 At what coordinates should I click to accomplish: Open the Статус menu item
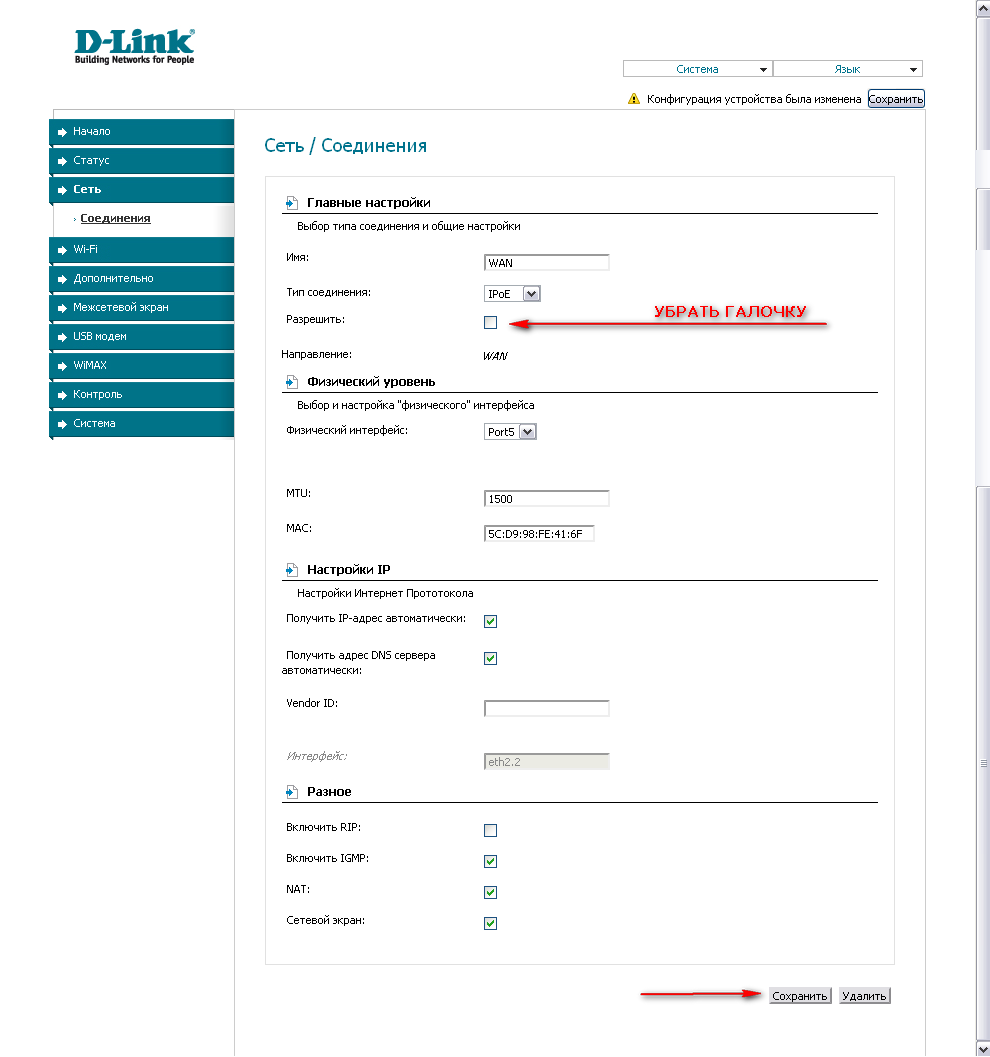point(142,160)
